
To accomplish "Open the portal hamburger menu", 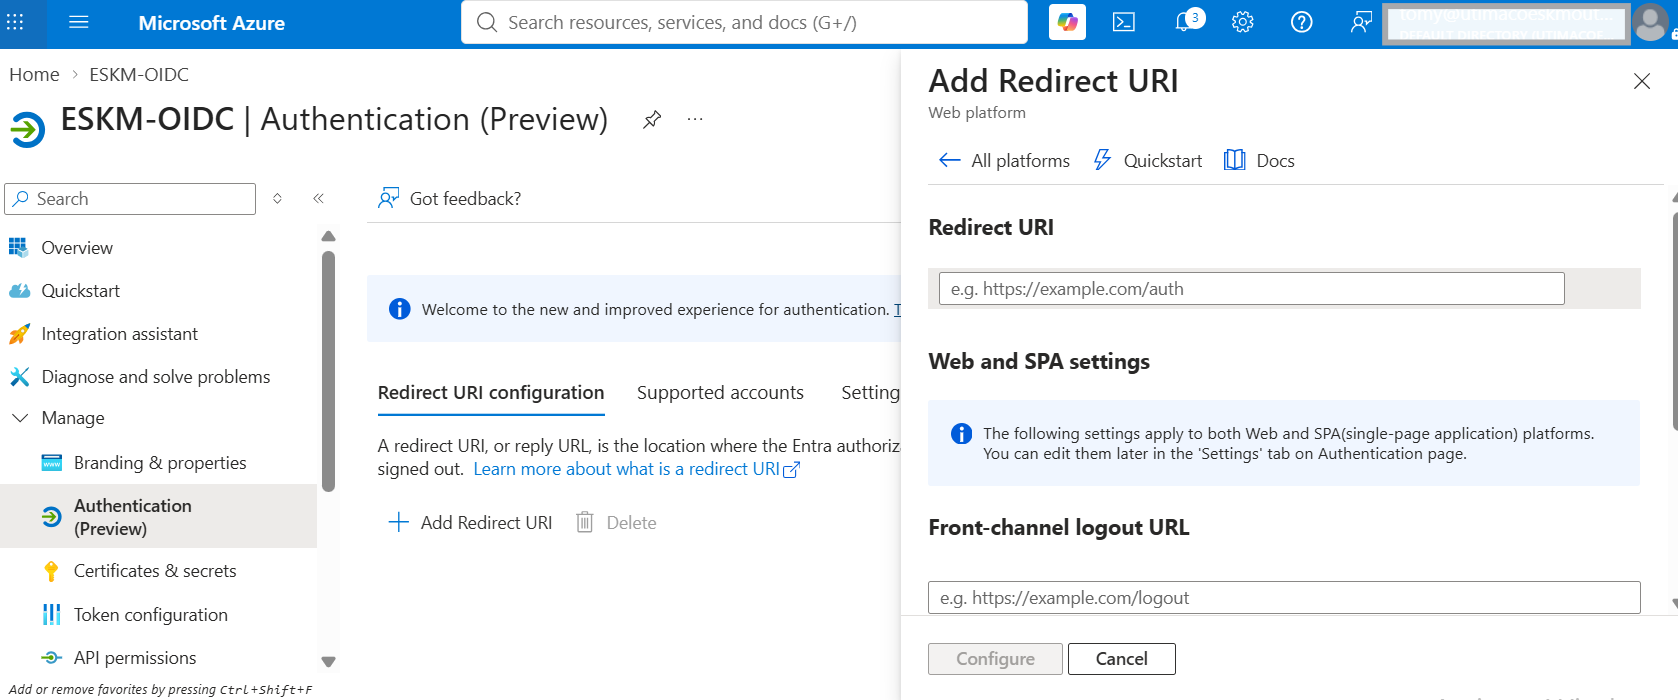I will click(79, 22).
